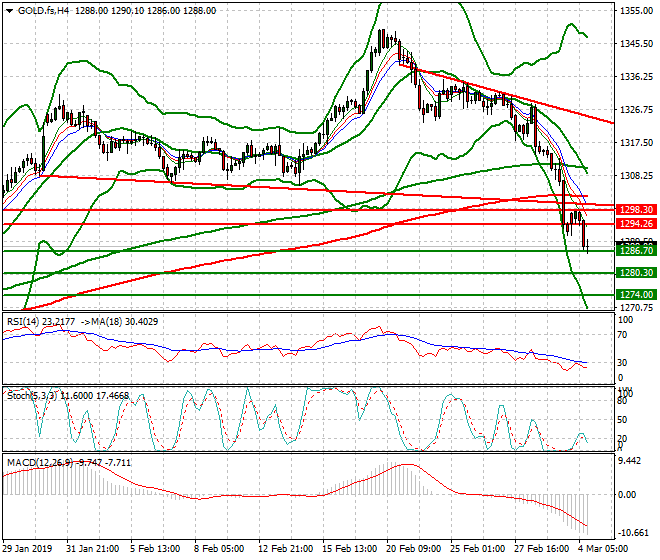Image resolution: width=660 pixels, height=560 pixels.
Task: Click the 1345.50 price scale value
Action: point(636,44)
